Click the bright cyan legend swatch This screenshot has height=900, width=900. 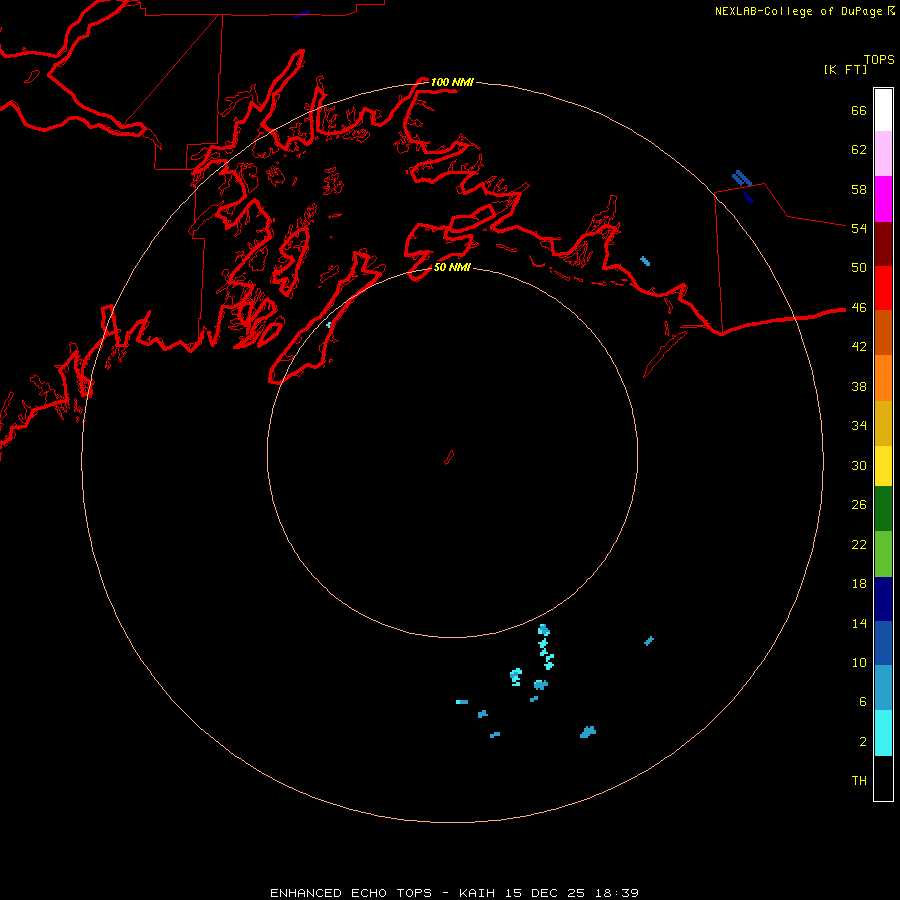[883, 733]
